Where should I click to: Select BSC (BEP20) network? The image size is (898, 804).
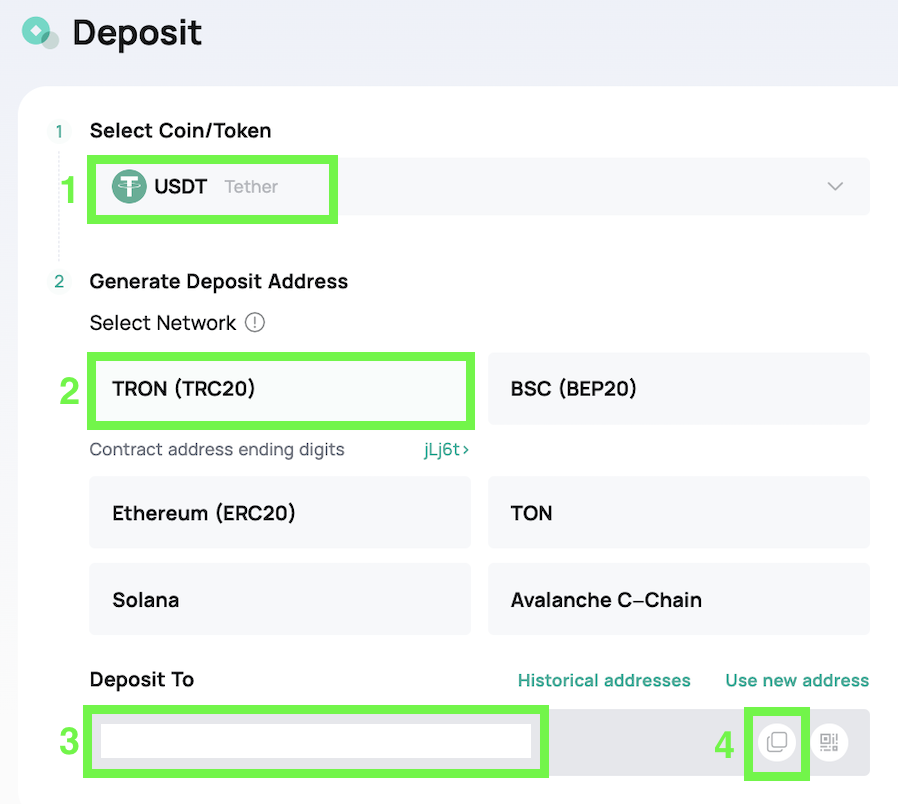(x=679, y=389)
